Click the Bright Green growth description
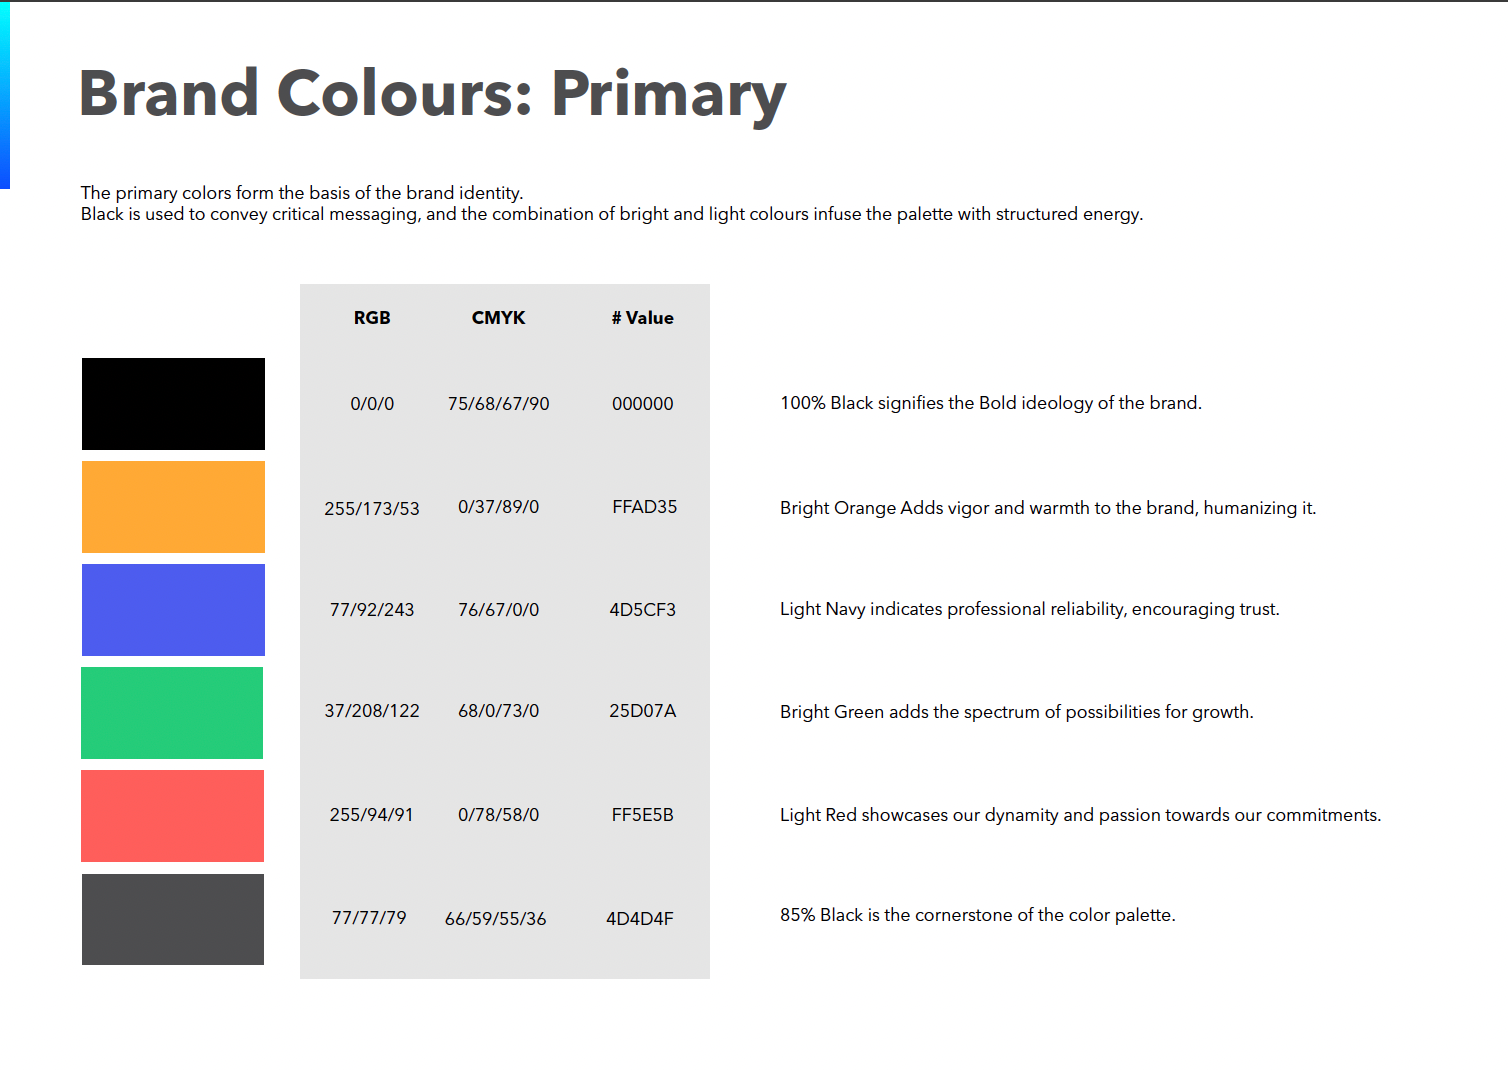Screen dimensions: 1508x1070 1016,712
